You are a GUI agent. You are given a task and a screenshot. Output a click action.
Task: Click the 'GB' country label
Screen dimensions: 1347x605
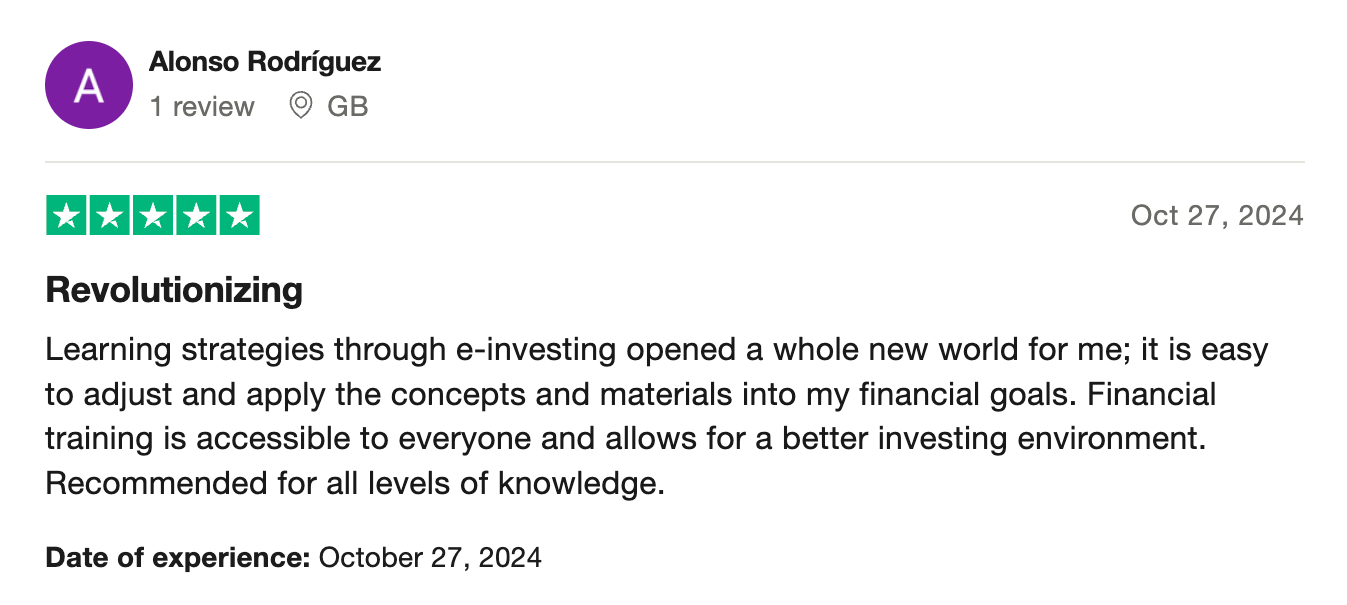pos(348,106)
